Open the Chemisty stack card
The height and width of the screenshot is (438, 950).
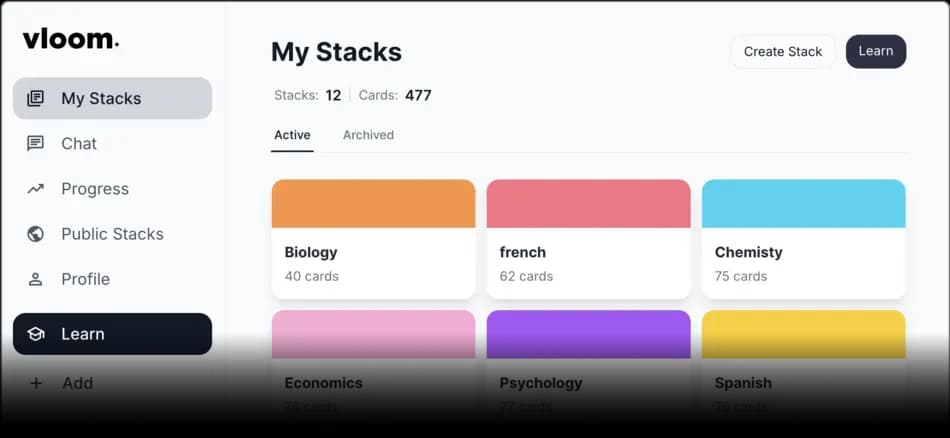pos(803,262)
